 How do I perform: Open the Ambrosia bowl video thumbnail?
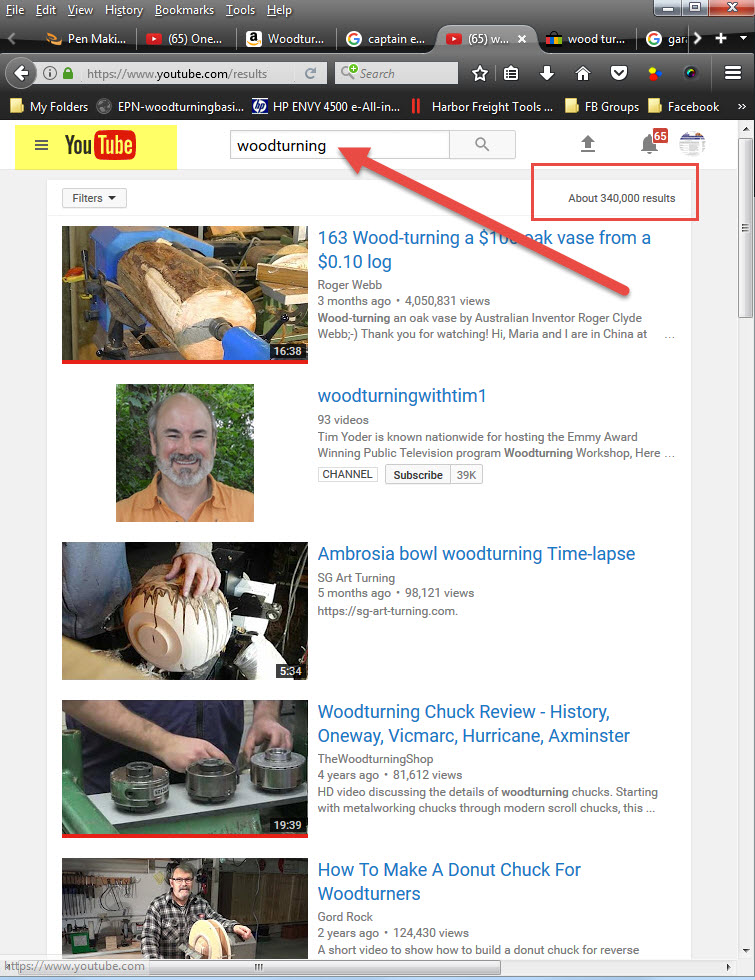(185, 611)
